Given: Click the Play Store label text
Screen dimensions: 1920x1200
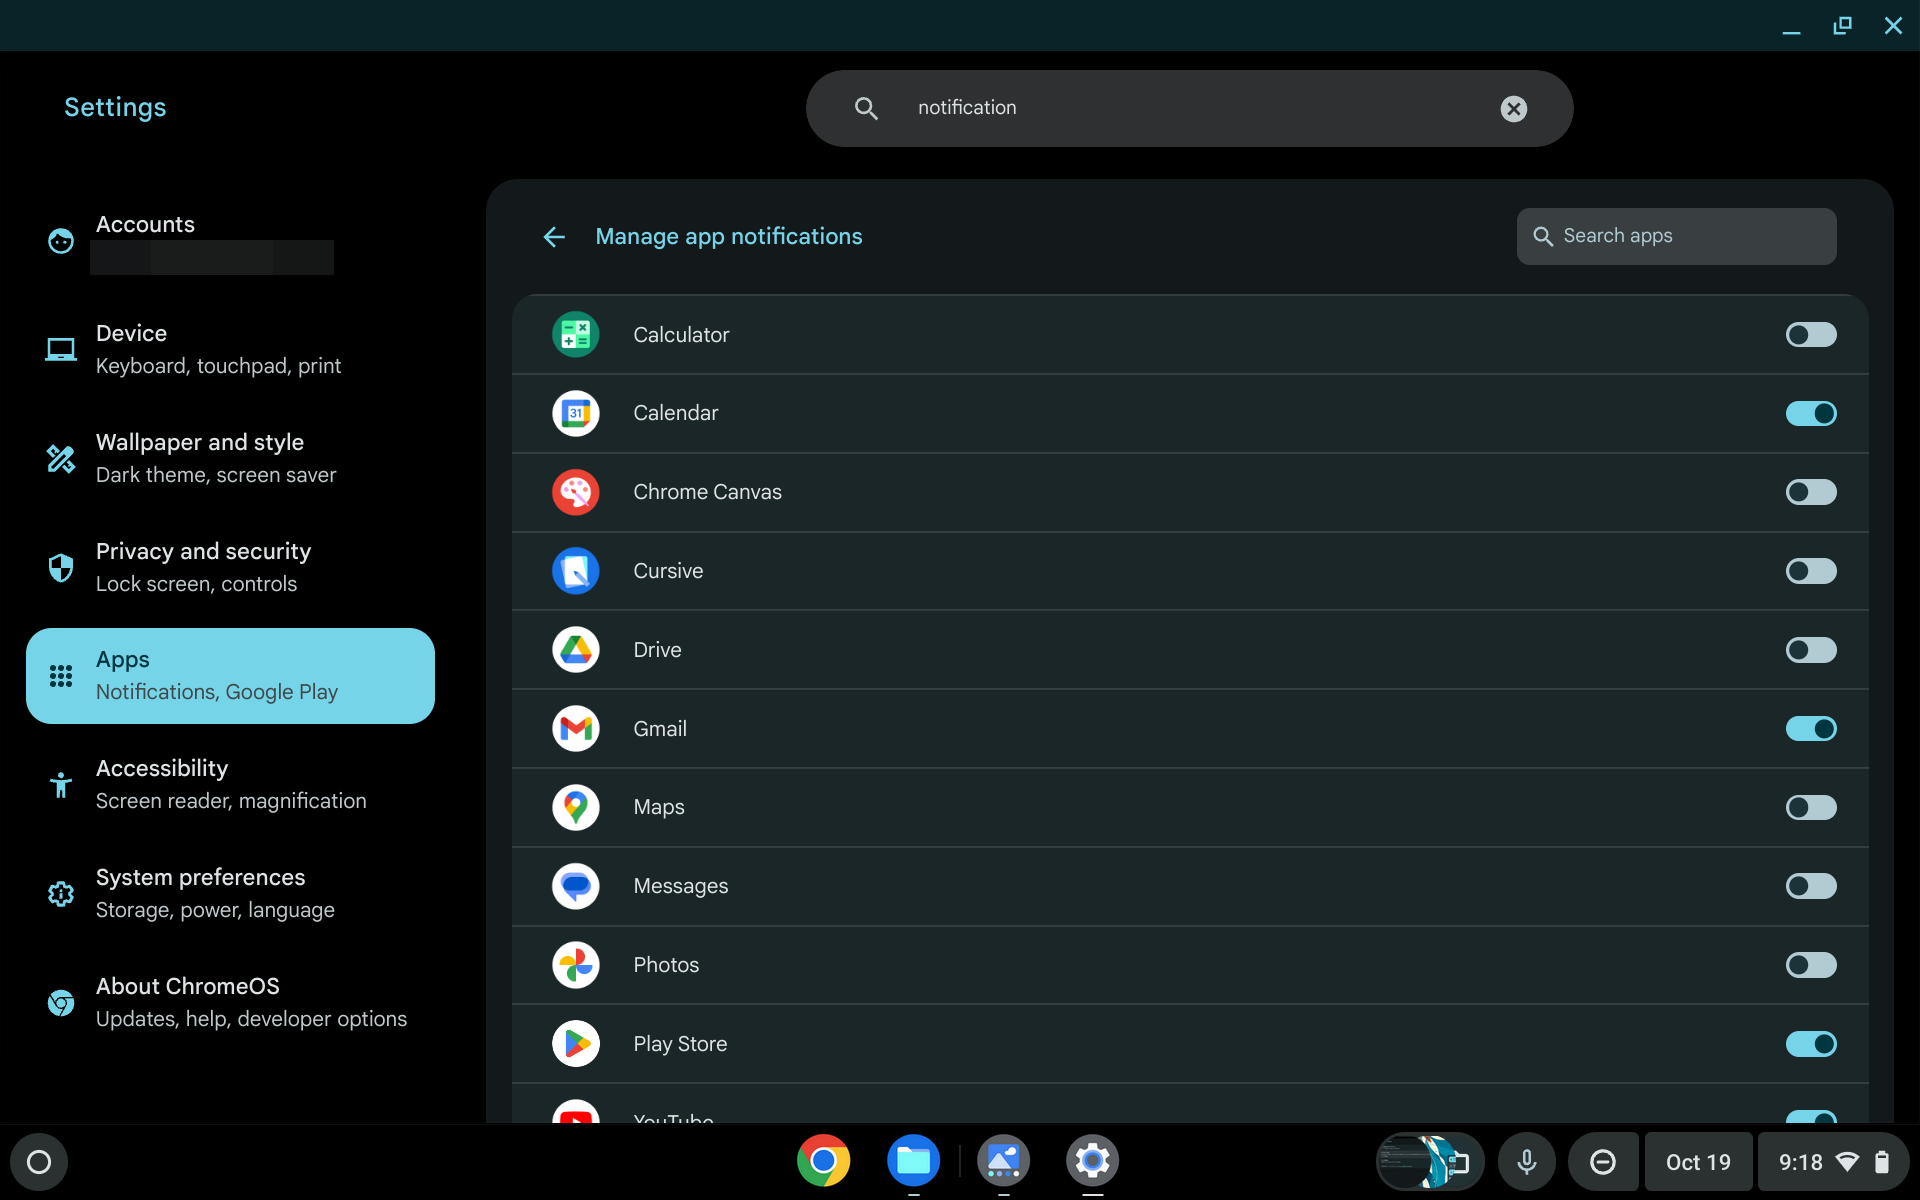Looking at the screenshot, I should pyautogui.click(x=680, y=1044).
